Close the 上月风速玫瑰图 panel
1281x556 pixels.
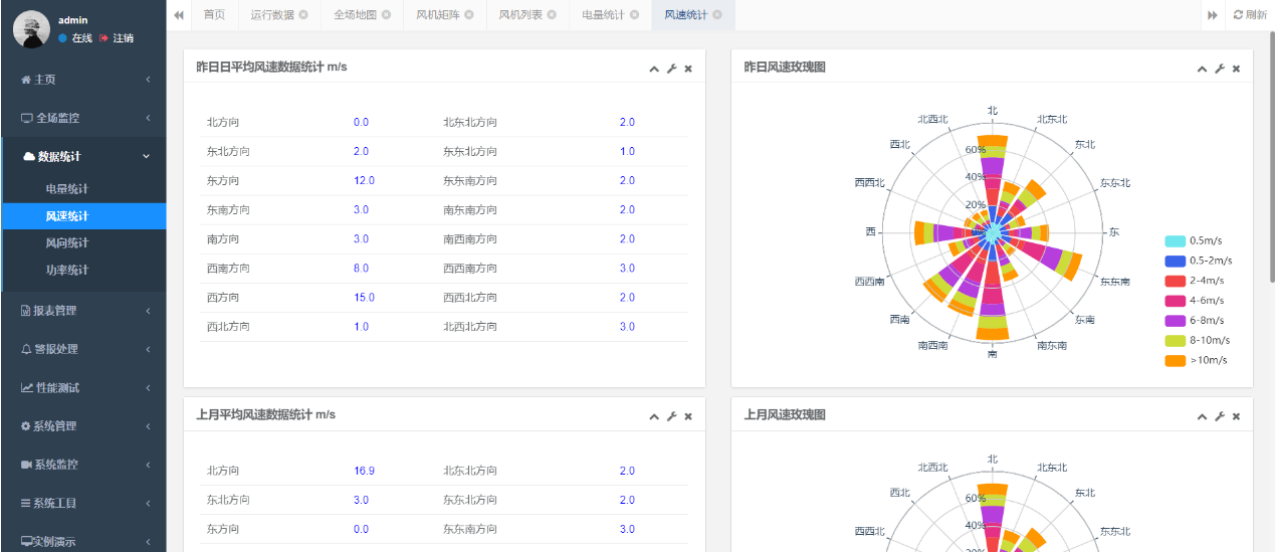tap(1236, 417)
